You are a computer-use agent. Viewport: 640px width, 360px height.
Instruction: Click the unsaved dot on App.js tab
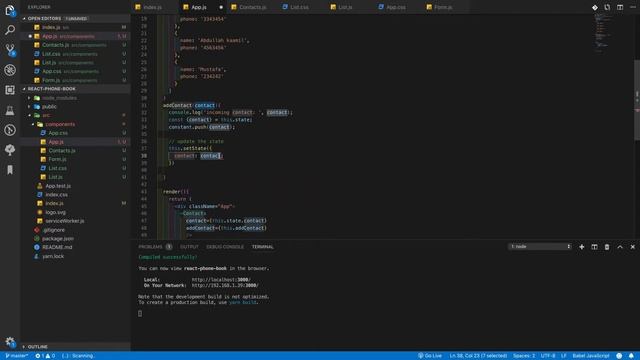pyautogui.click(x=221, y=7)
